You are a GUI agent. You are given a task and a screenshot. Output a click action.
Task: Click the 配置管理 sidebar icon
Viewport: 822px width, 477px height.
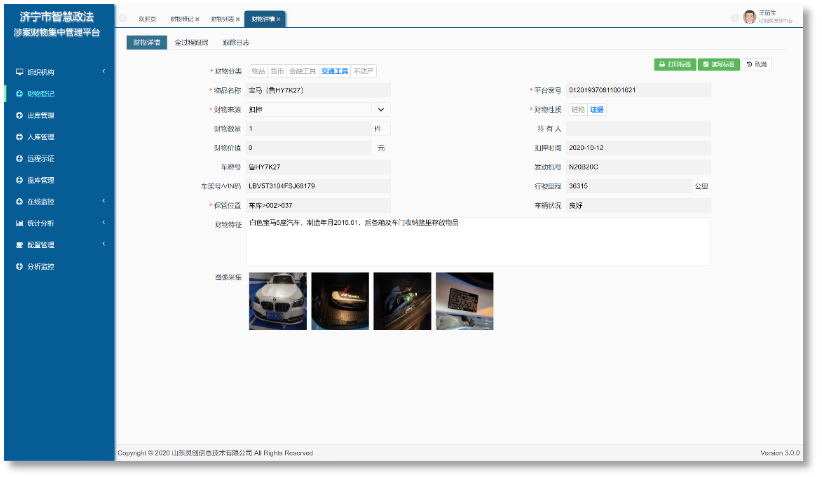tap(20, 245)
